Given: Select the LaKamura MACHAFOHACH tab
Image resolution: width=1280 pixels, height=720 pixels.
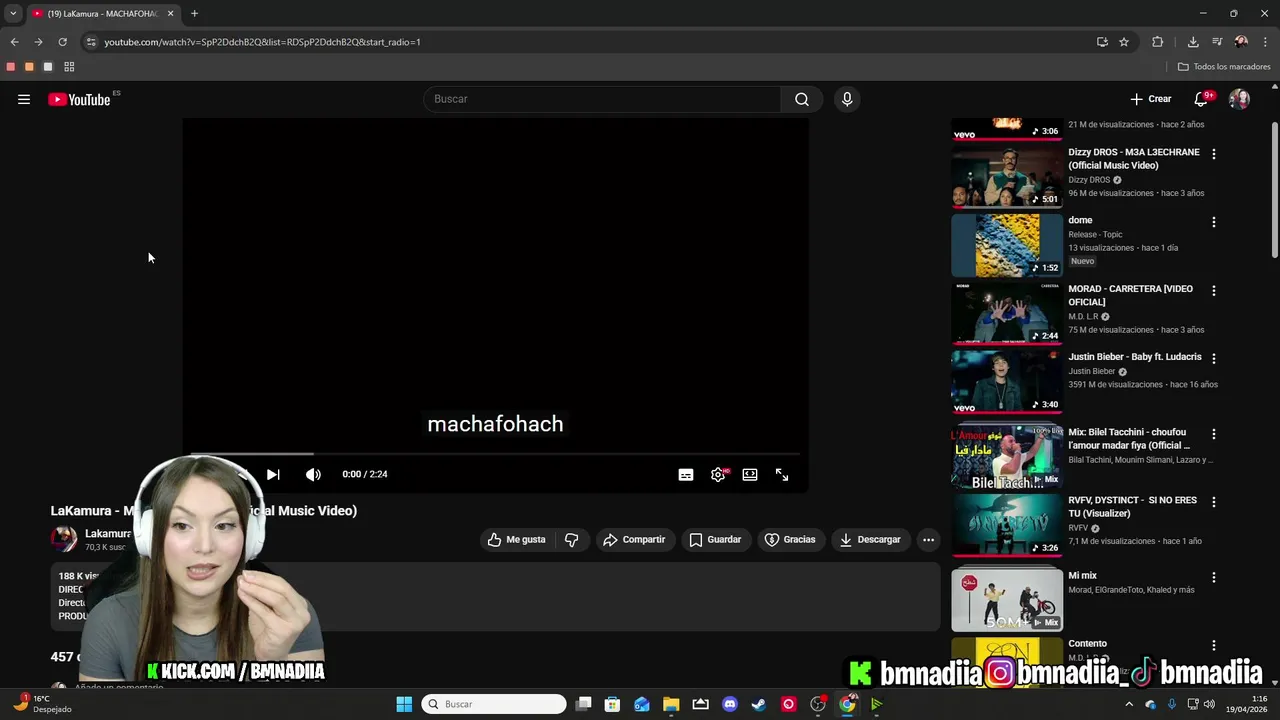Looking at the screenshot, I should click(x=103, y=14).
